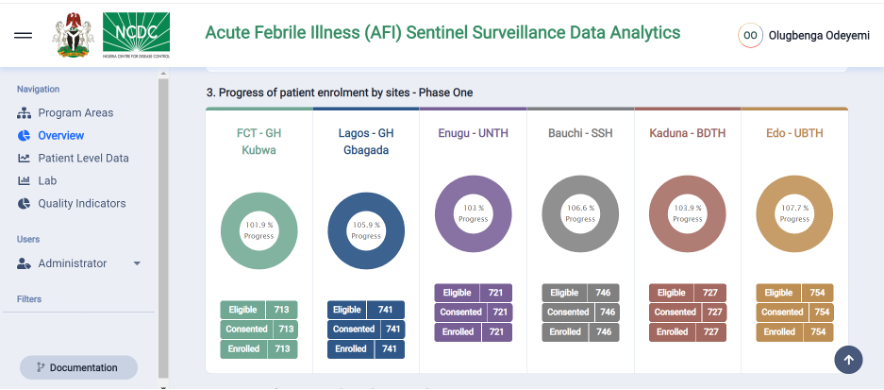Click the OO user avatar
The width and height of the screenshot is (884, 390).
[x=750, y=35]
